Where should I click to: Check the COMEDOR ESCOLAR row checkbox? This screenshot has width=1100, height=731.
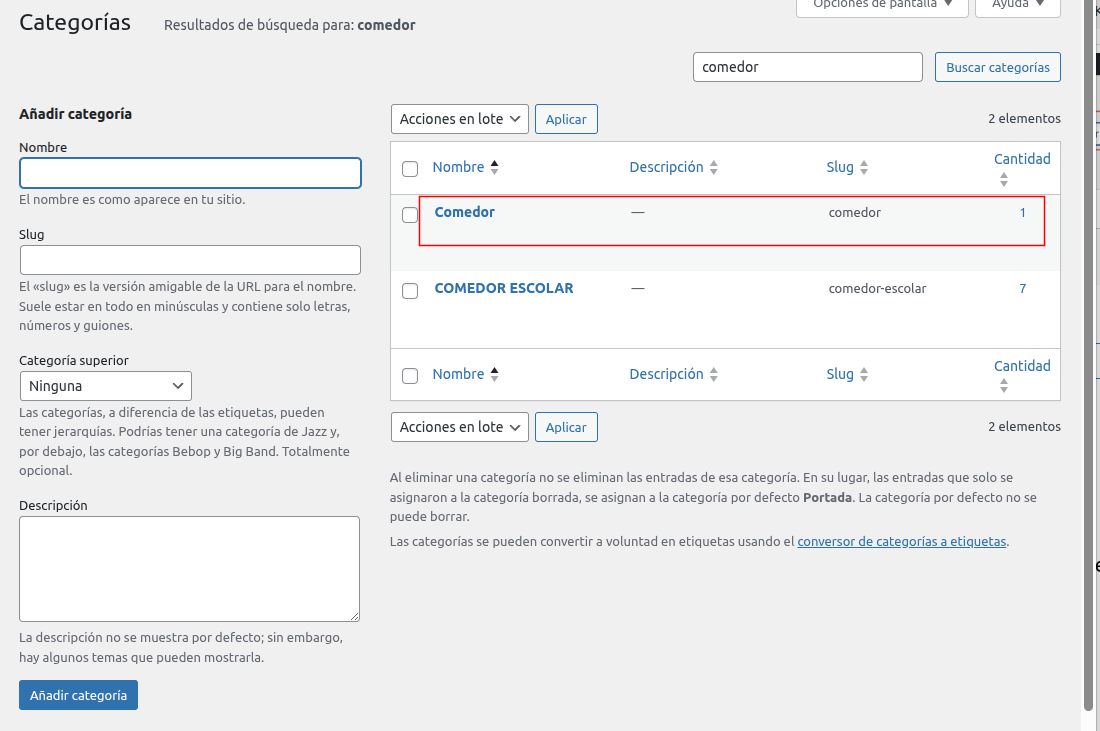coord(410,291)
